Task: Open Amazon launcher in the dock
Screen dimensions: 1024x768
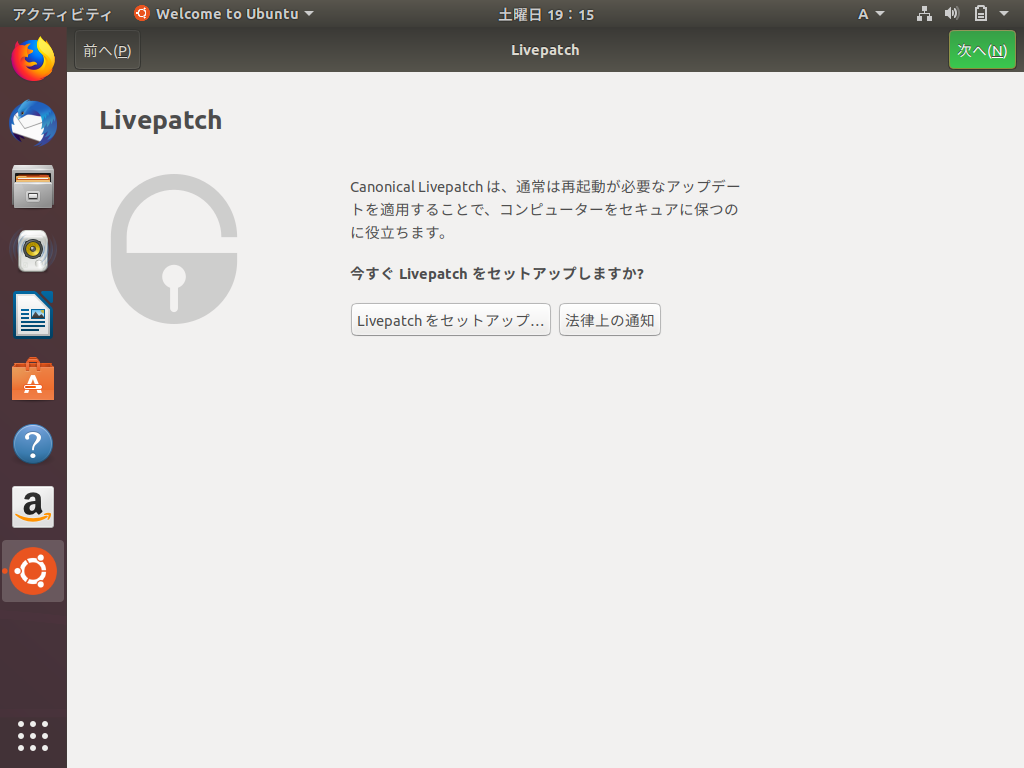Action: point(33,507)
